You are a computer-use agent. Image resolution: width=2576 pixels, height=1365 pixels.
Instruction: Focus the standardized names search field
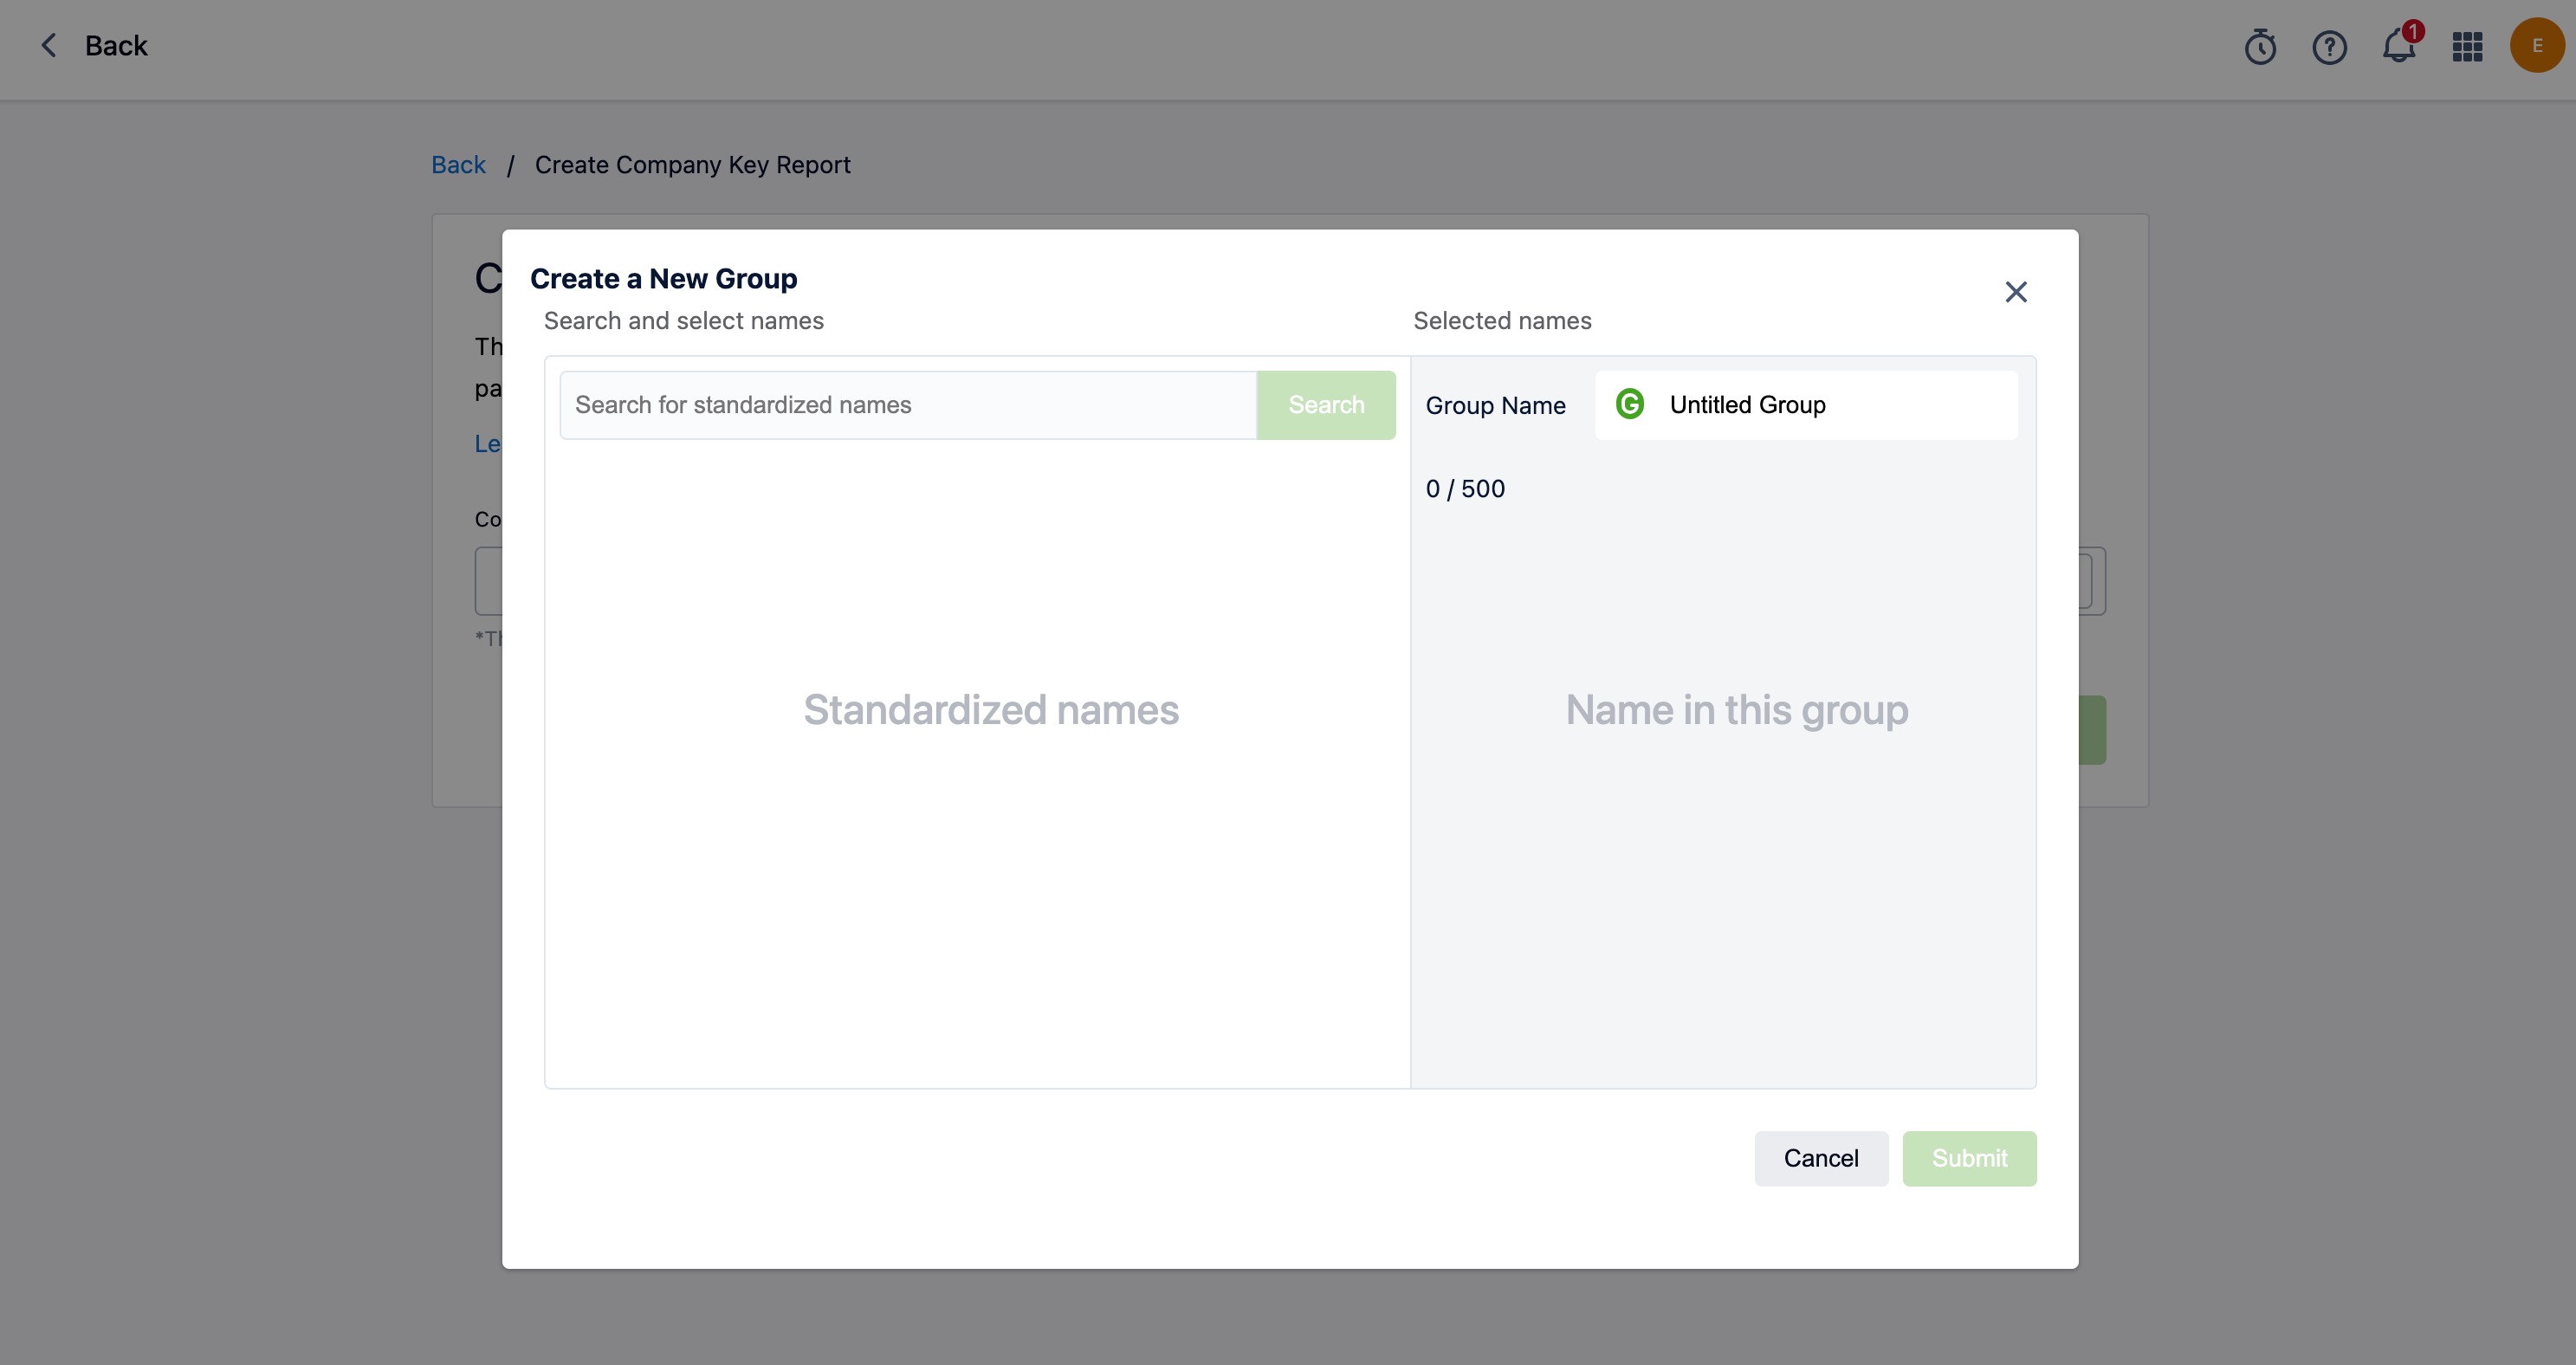pyautogui.click(x=906, y=405)
